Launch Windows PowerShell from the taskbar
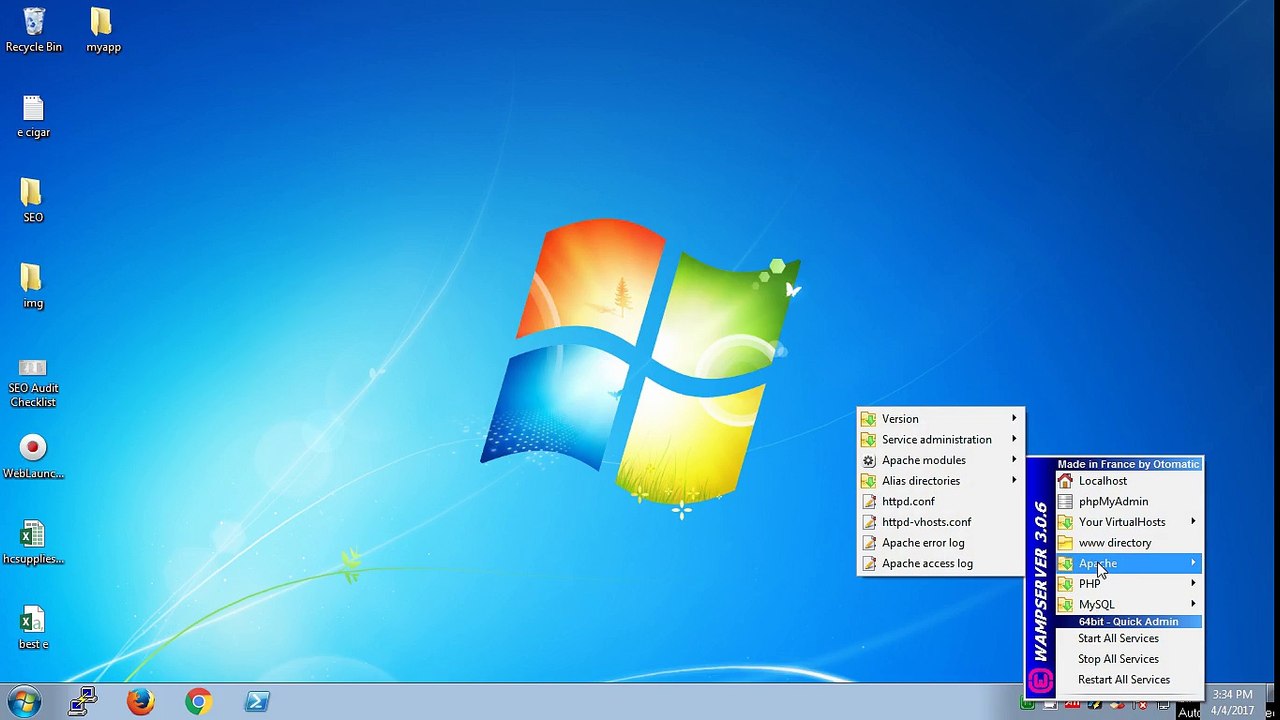 coord(257,702)
